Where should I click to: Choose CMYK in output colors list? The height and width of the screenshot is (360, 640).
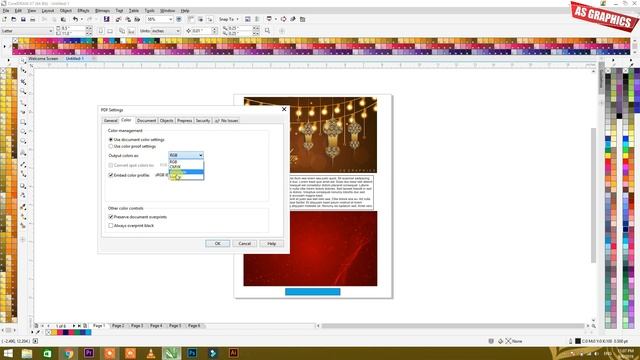pyautogui.click(x=186, y=167)
